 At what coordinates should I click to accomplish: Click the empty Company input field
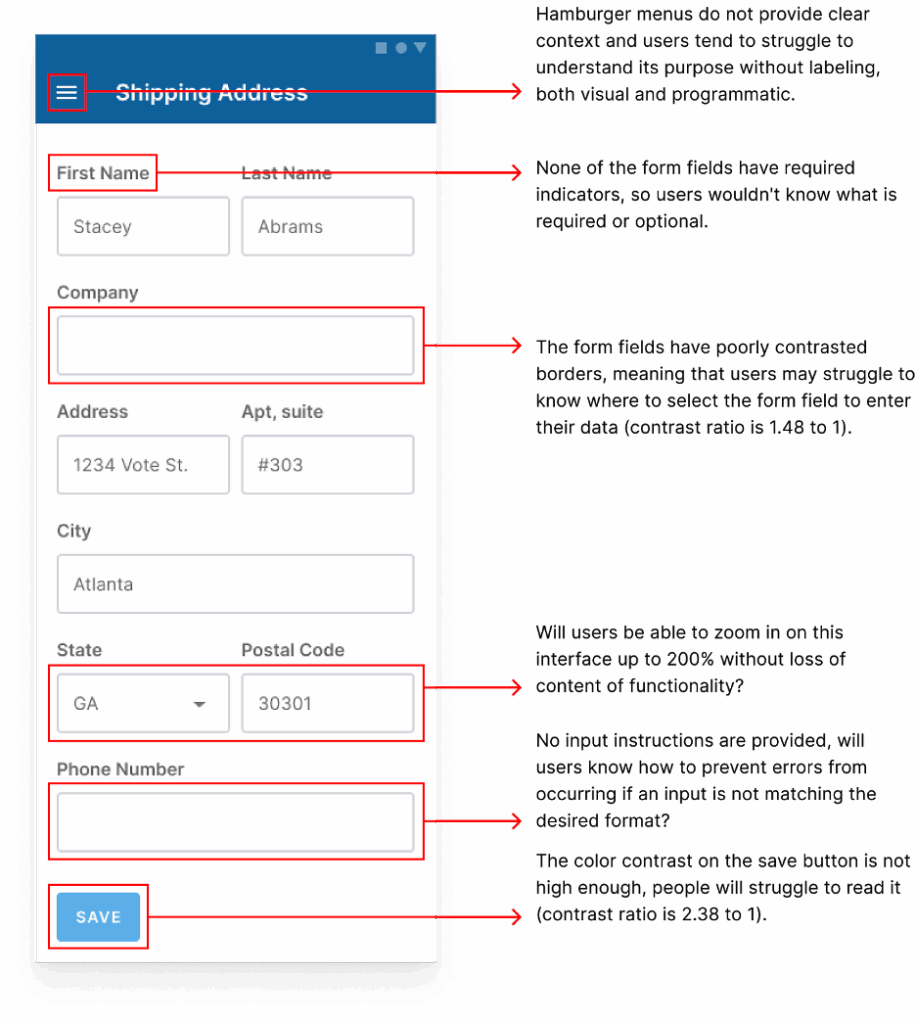236,345
